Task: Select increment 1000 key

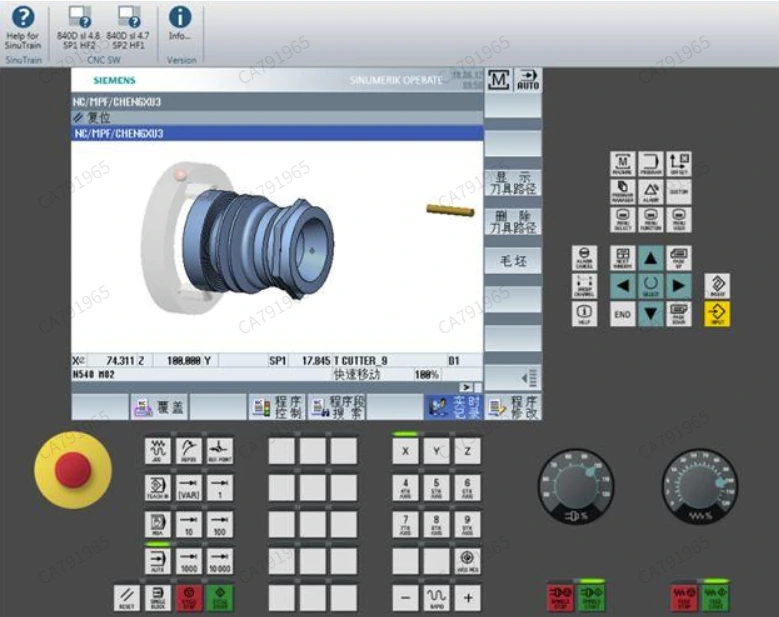Action: (x=189, y=561)
